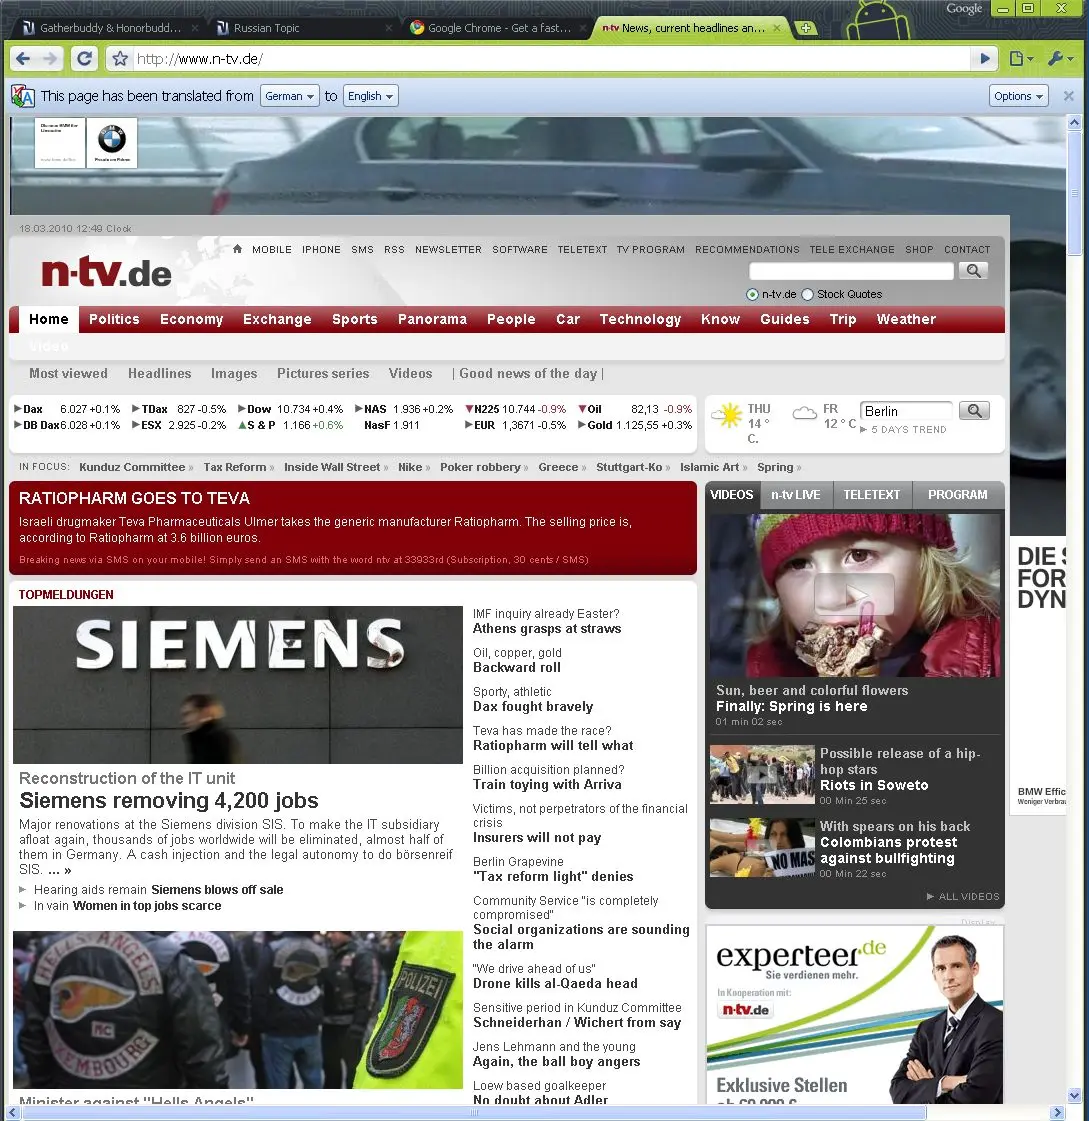Click the site search text field
1089x1121 pixels.
[x=851, y=271]
